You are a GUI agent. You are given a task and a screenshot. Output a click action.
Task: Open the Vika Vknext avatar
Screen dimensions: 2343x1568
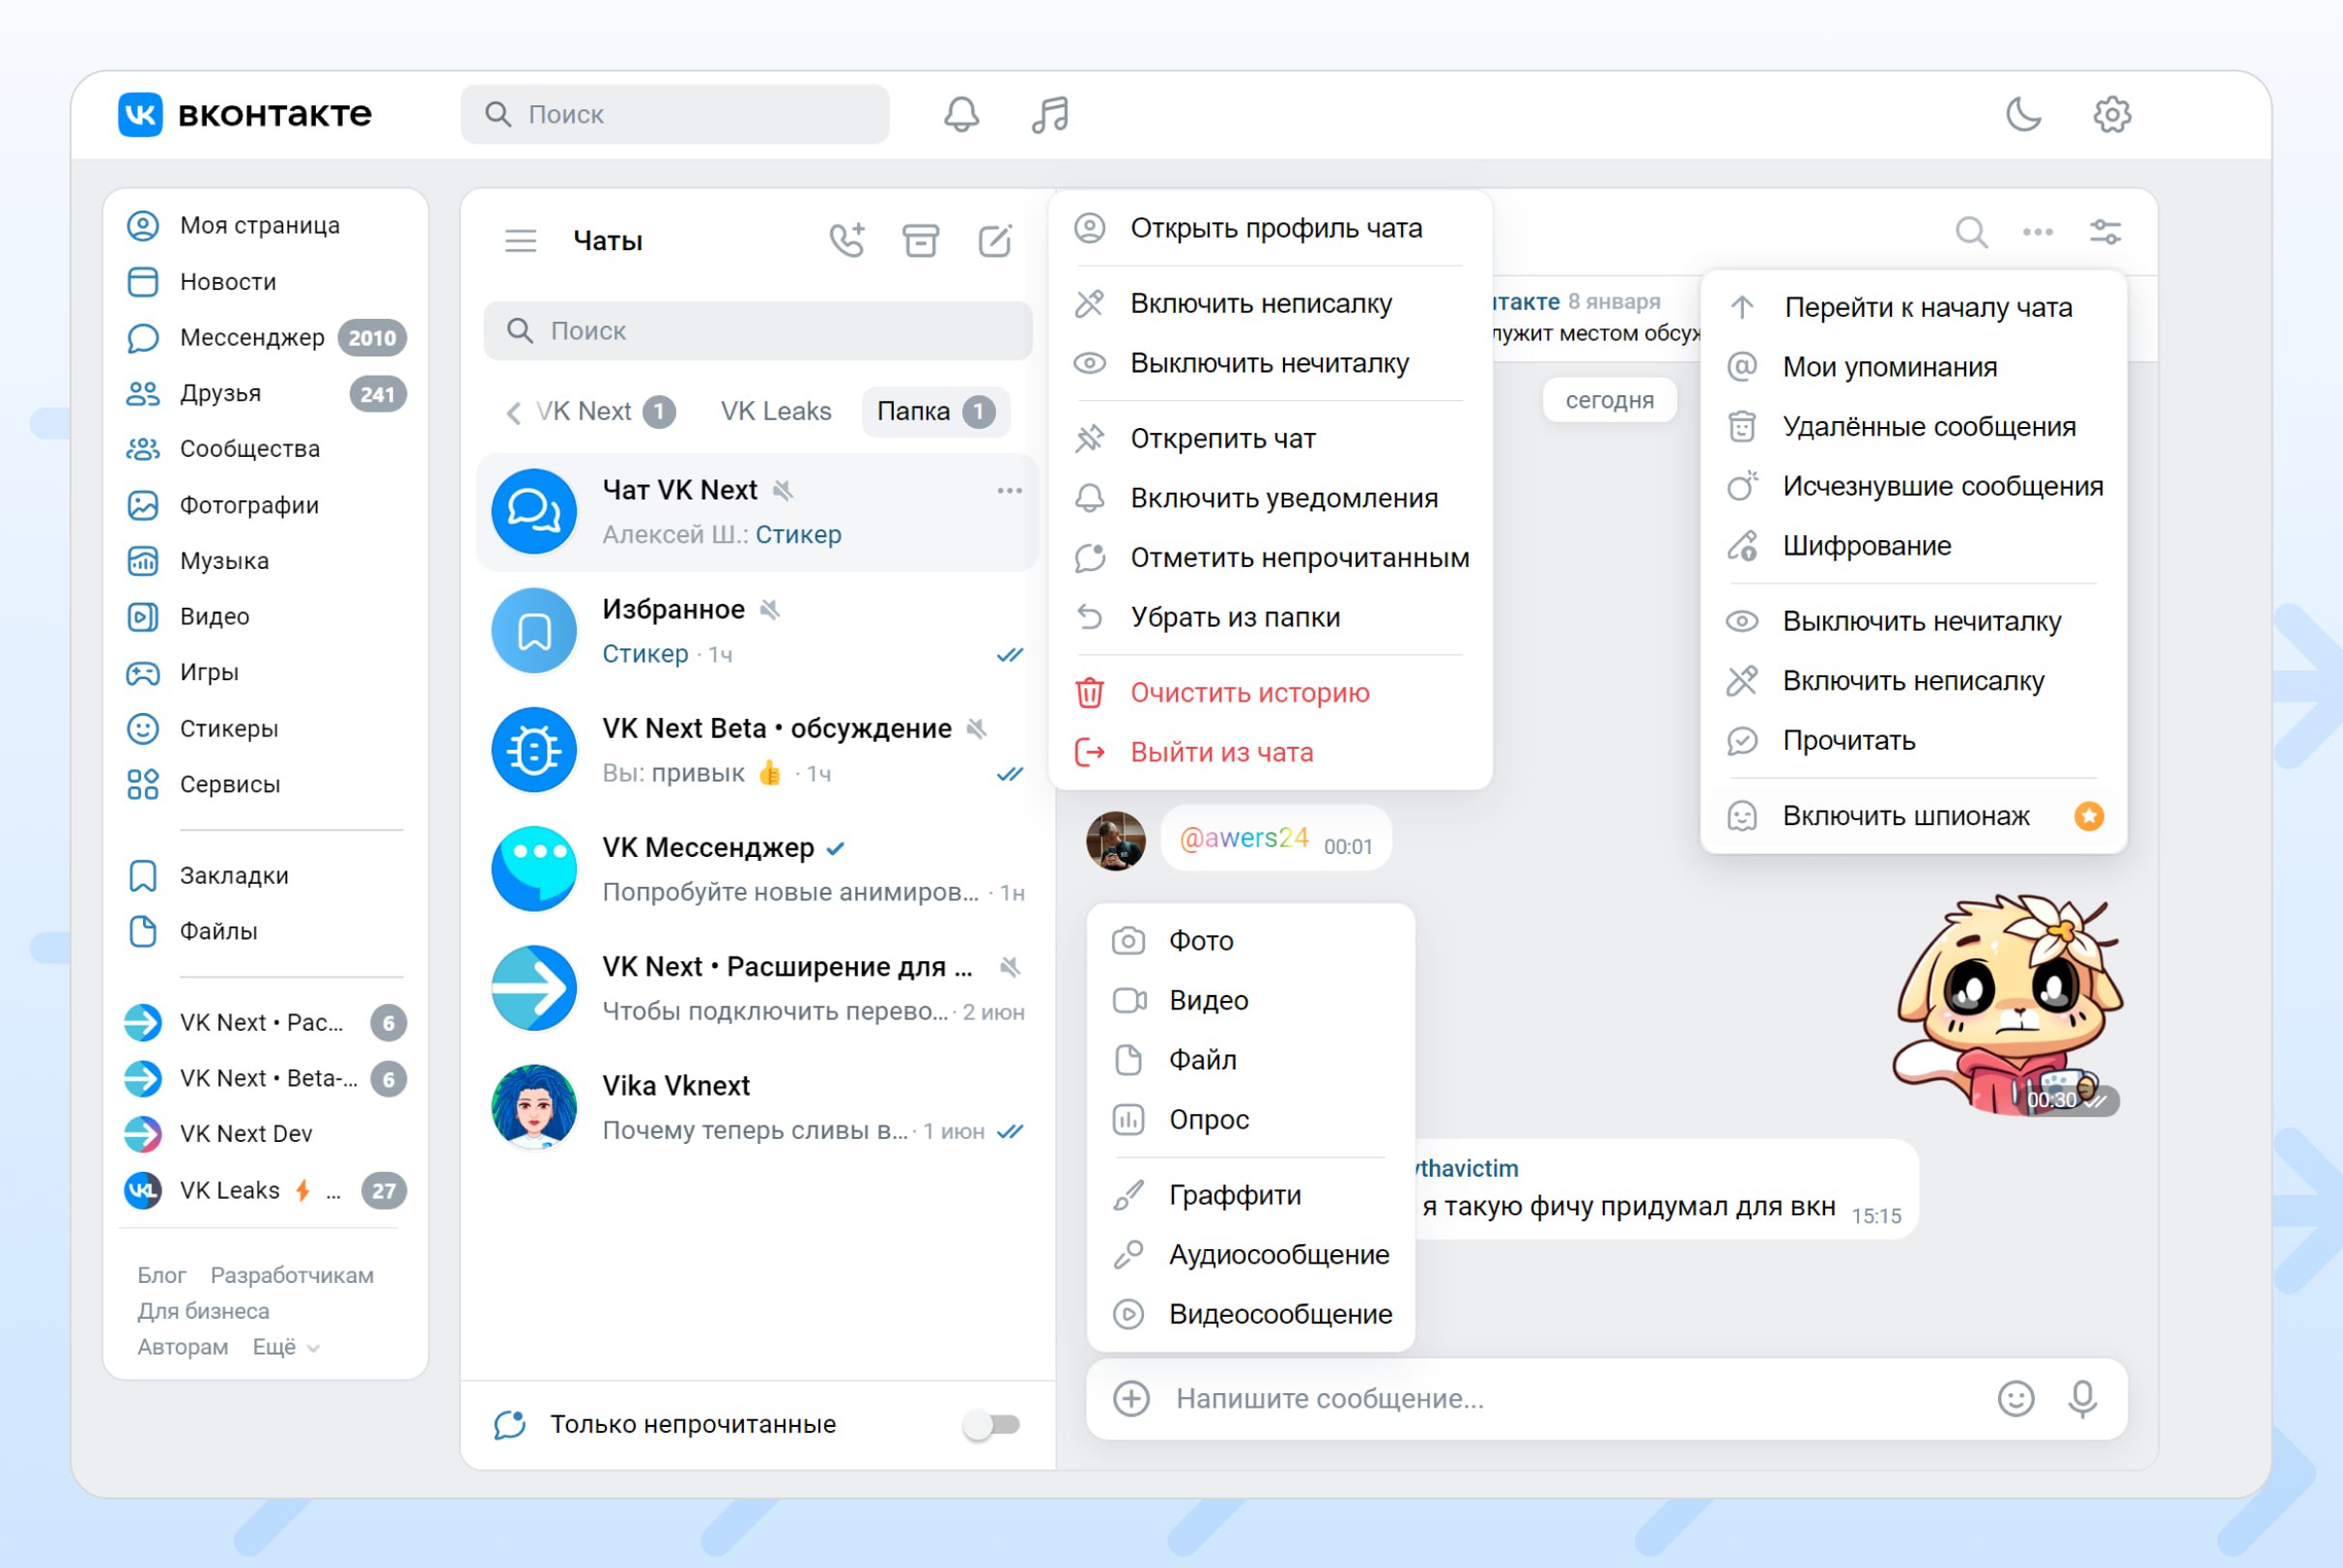[534, 1107]
